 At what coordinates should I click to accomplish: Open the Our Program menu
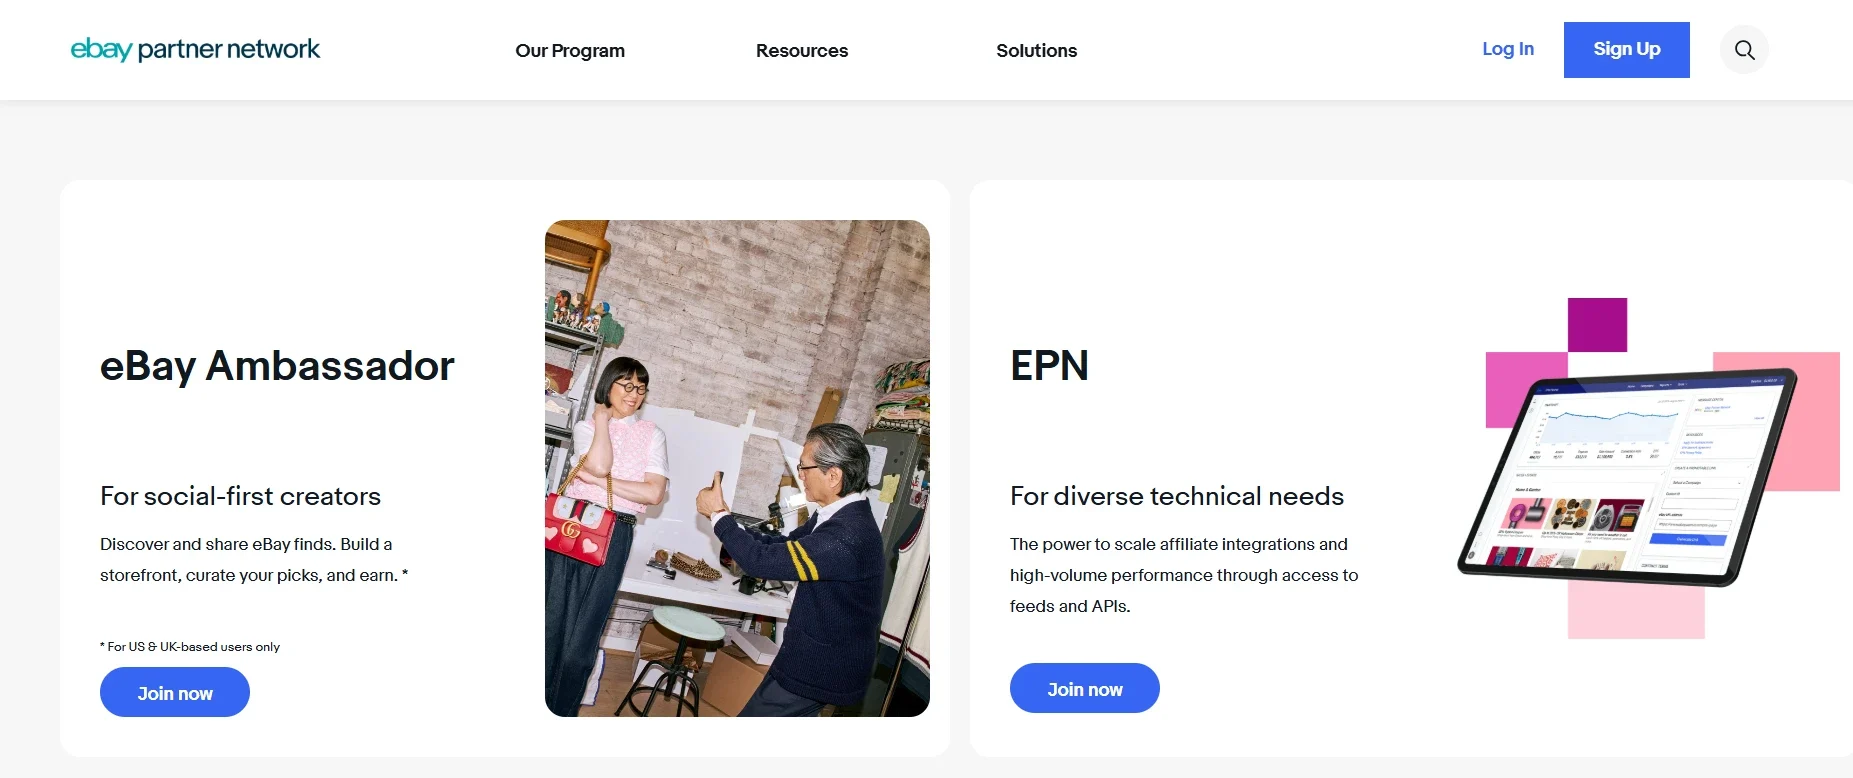click(x=570, y=50)
